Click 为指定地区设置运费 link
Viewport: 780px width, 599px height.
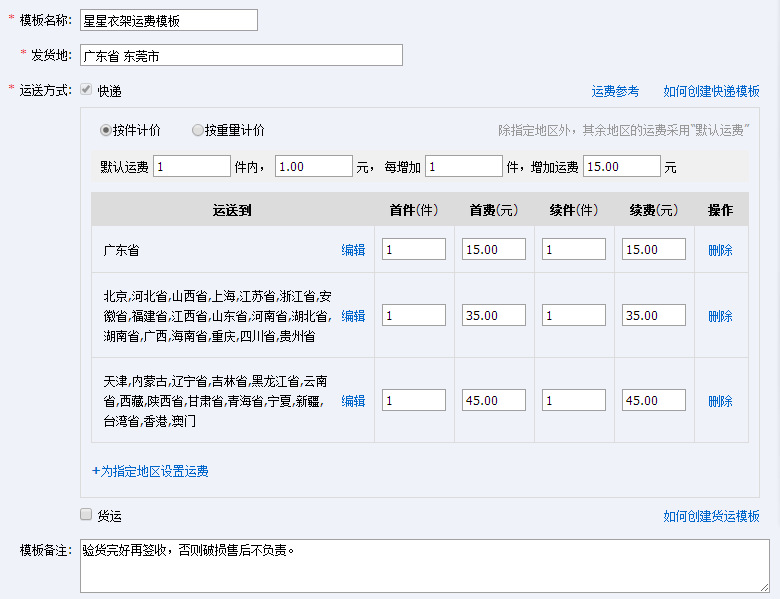tap(150, 471)
